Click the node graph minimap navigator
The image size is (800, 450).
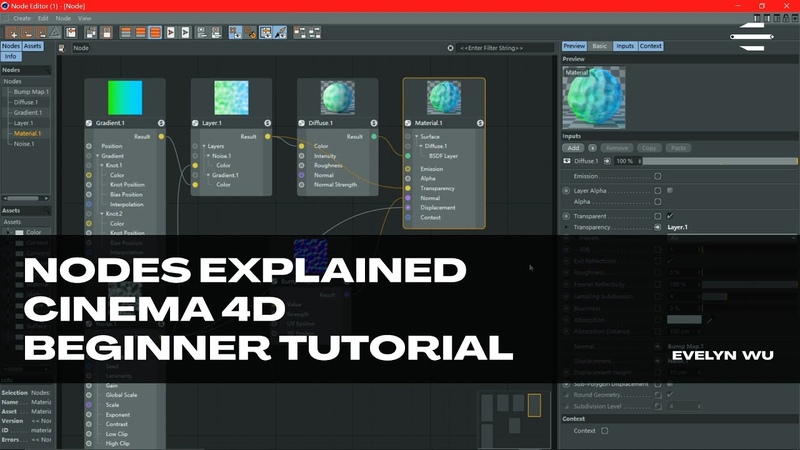point(514,419)
